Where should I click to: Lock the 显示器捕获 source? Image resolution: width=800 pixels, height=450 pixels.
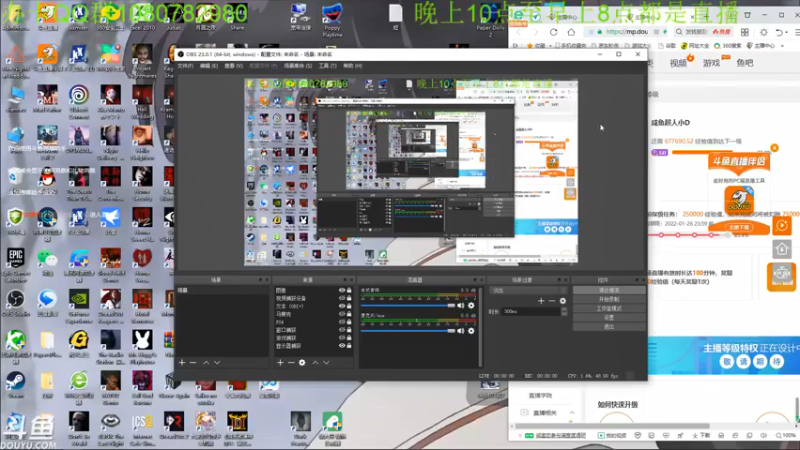click(349, 346)
